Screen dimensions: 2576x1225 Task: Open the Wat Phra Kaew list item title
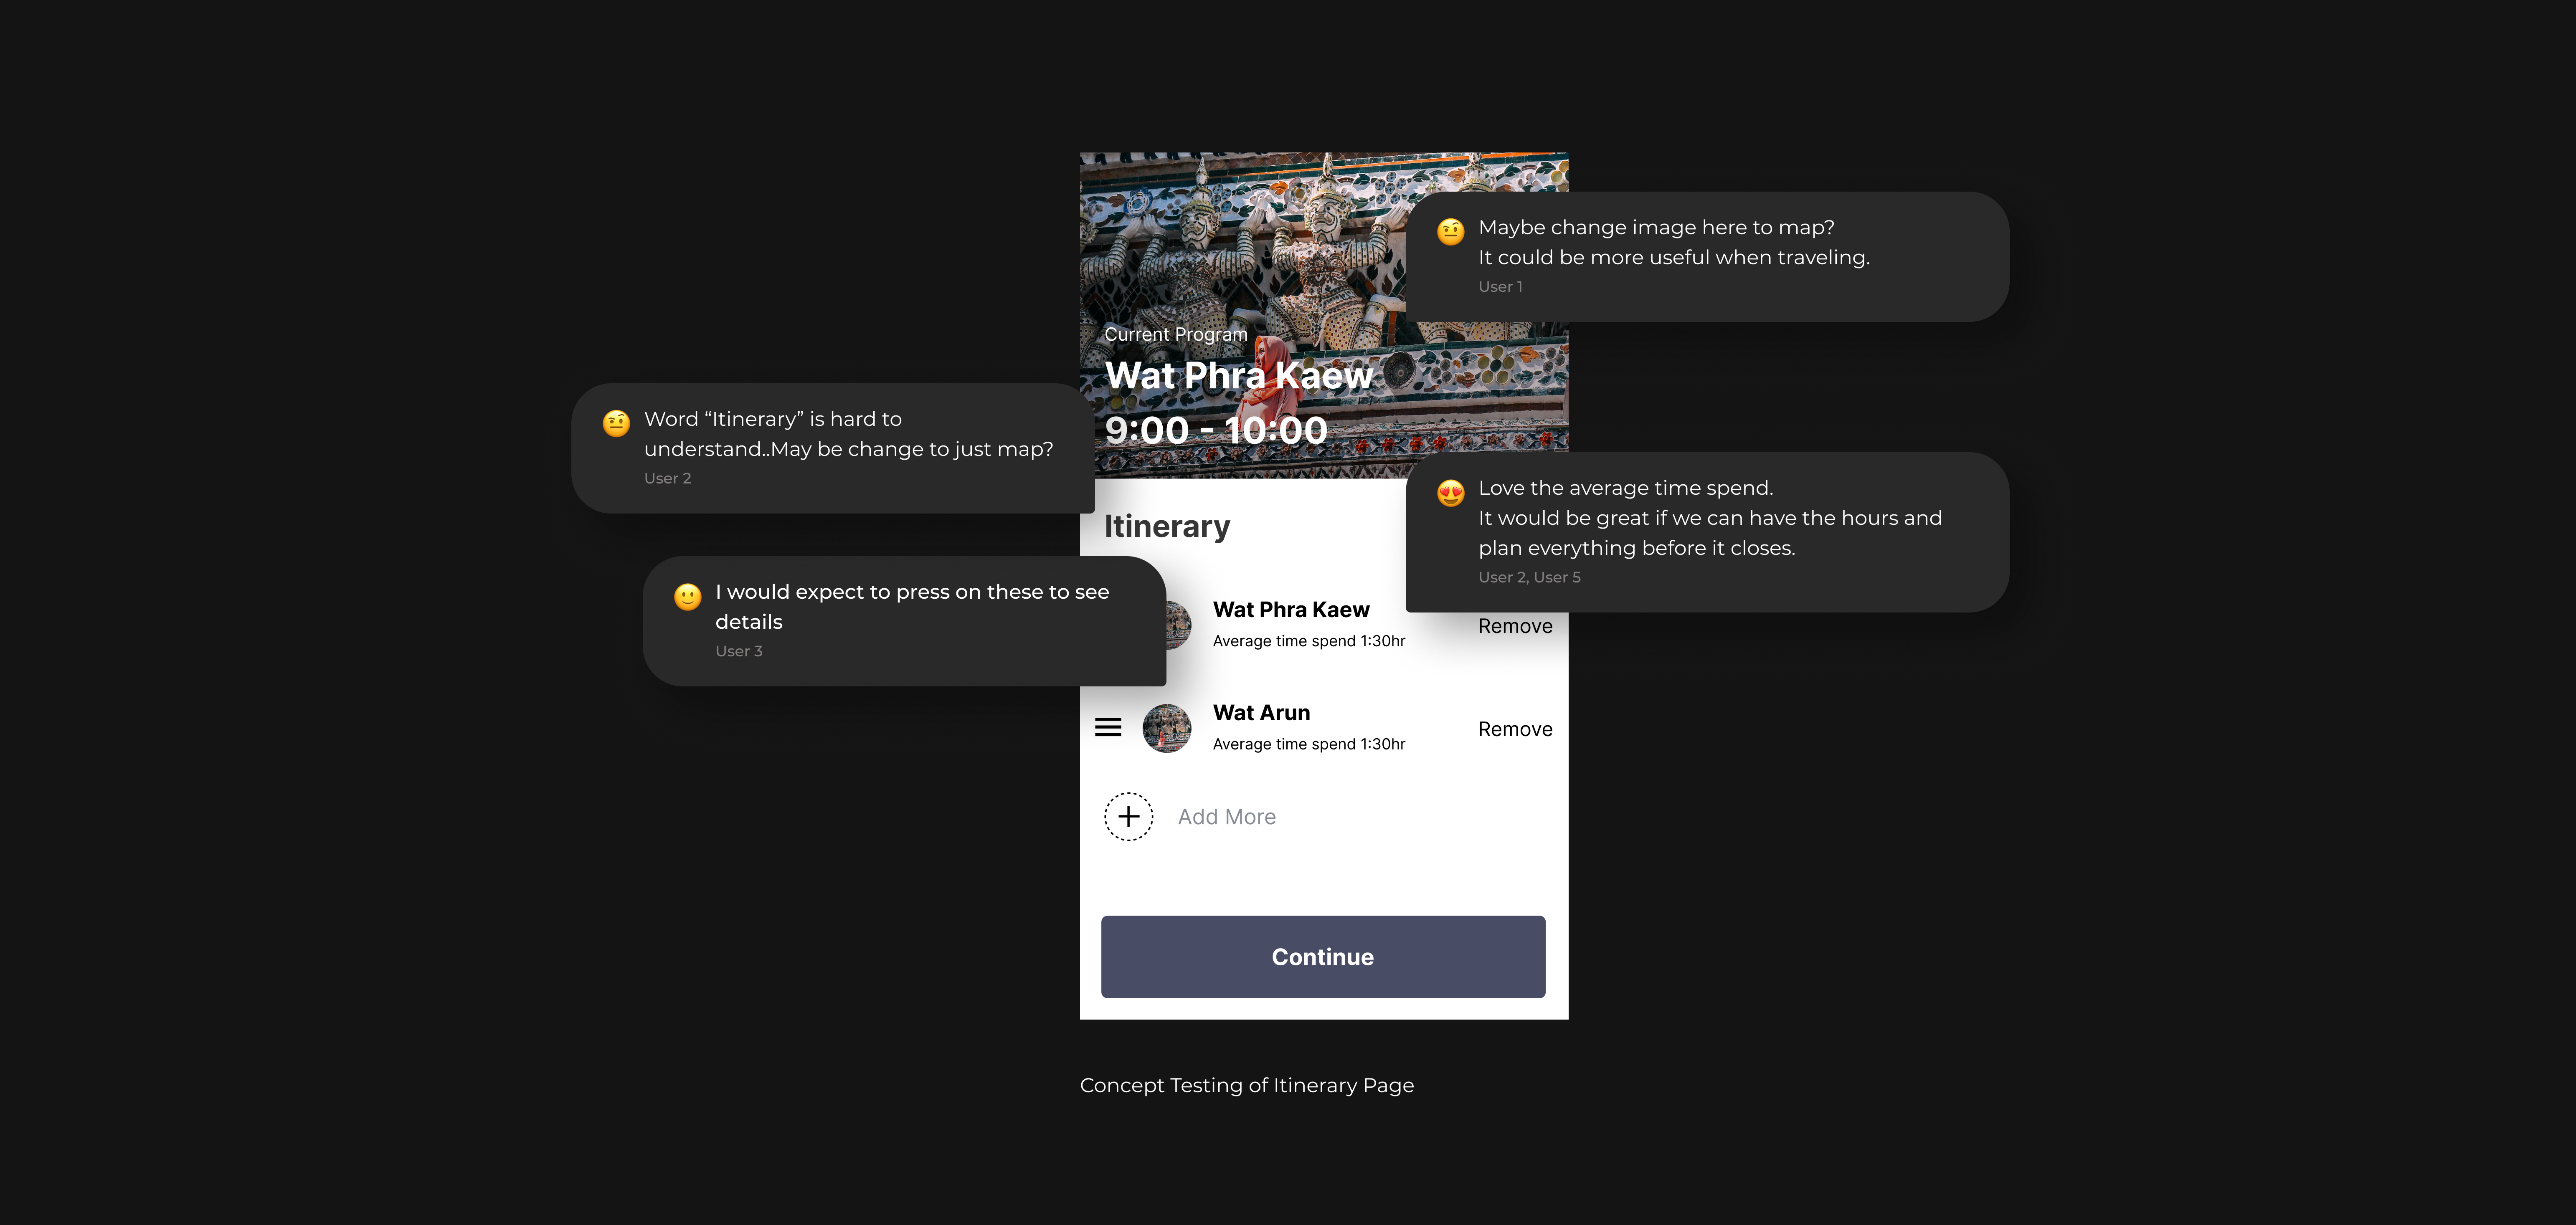tap(1291, 609)
